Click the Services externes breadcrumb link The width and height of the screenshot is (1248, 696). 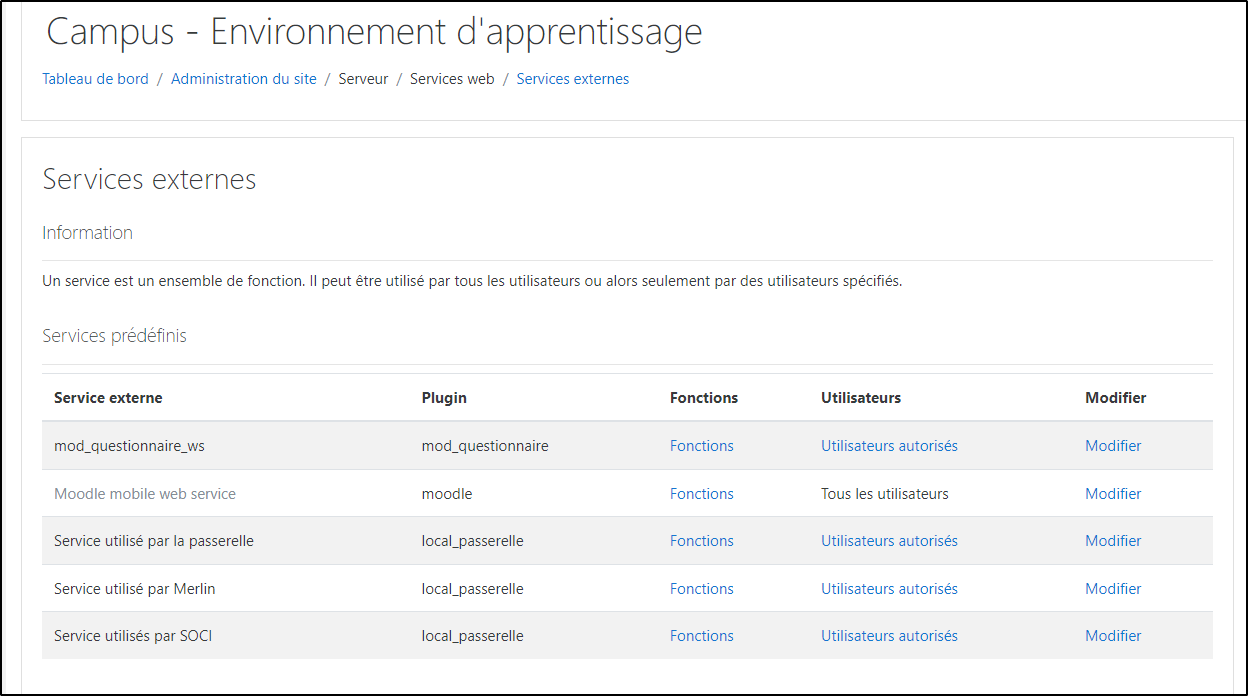click(x=572, y=79)
